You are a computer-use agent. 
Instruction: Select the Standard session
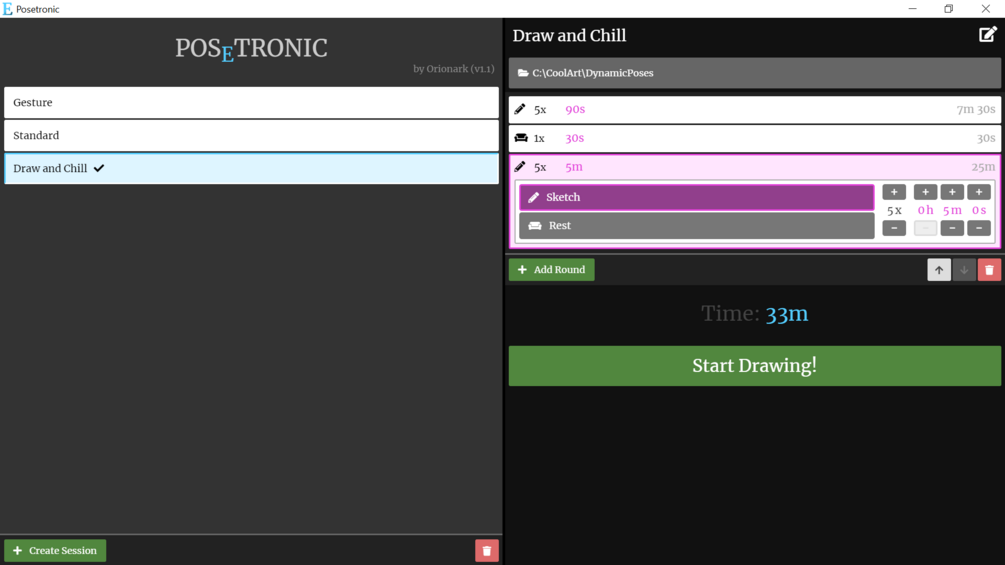[251, 136]
